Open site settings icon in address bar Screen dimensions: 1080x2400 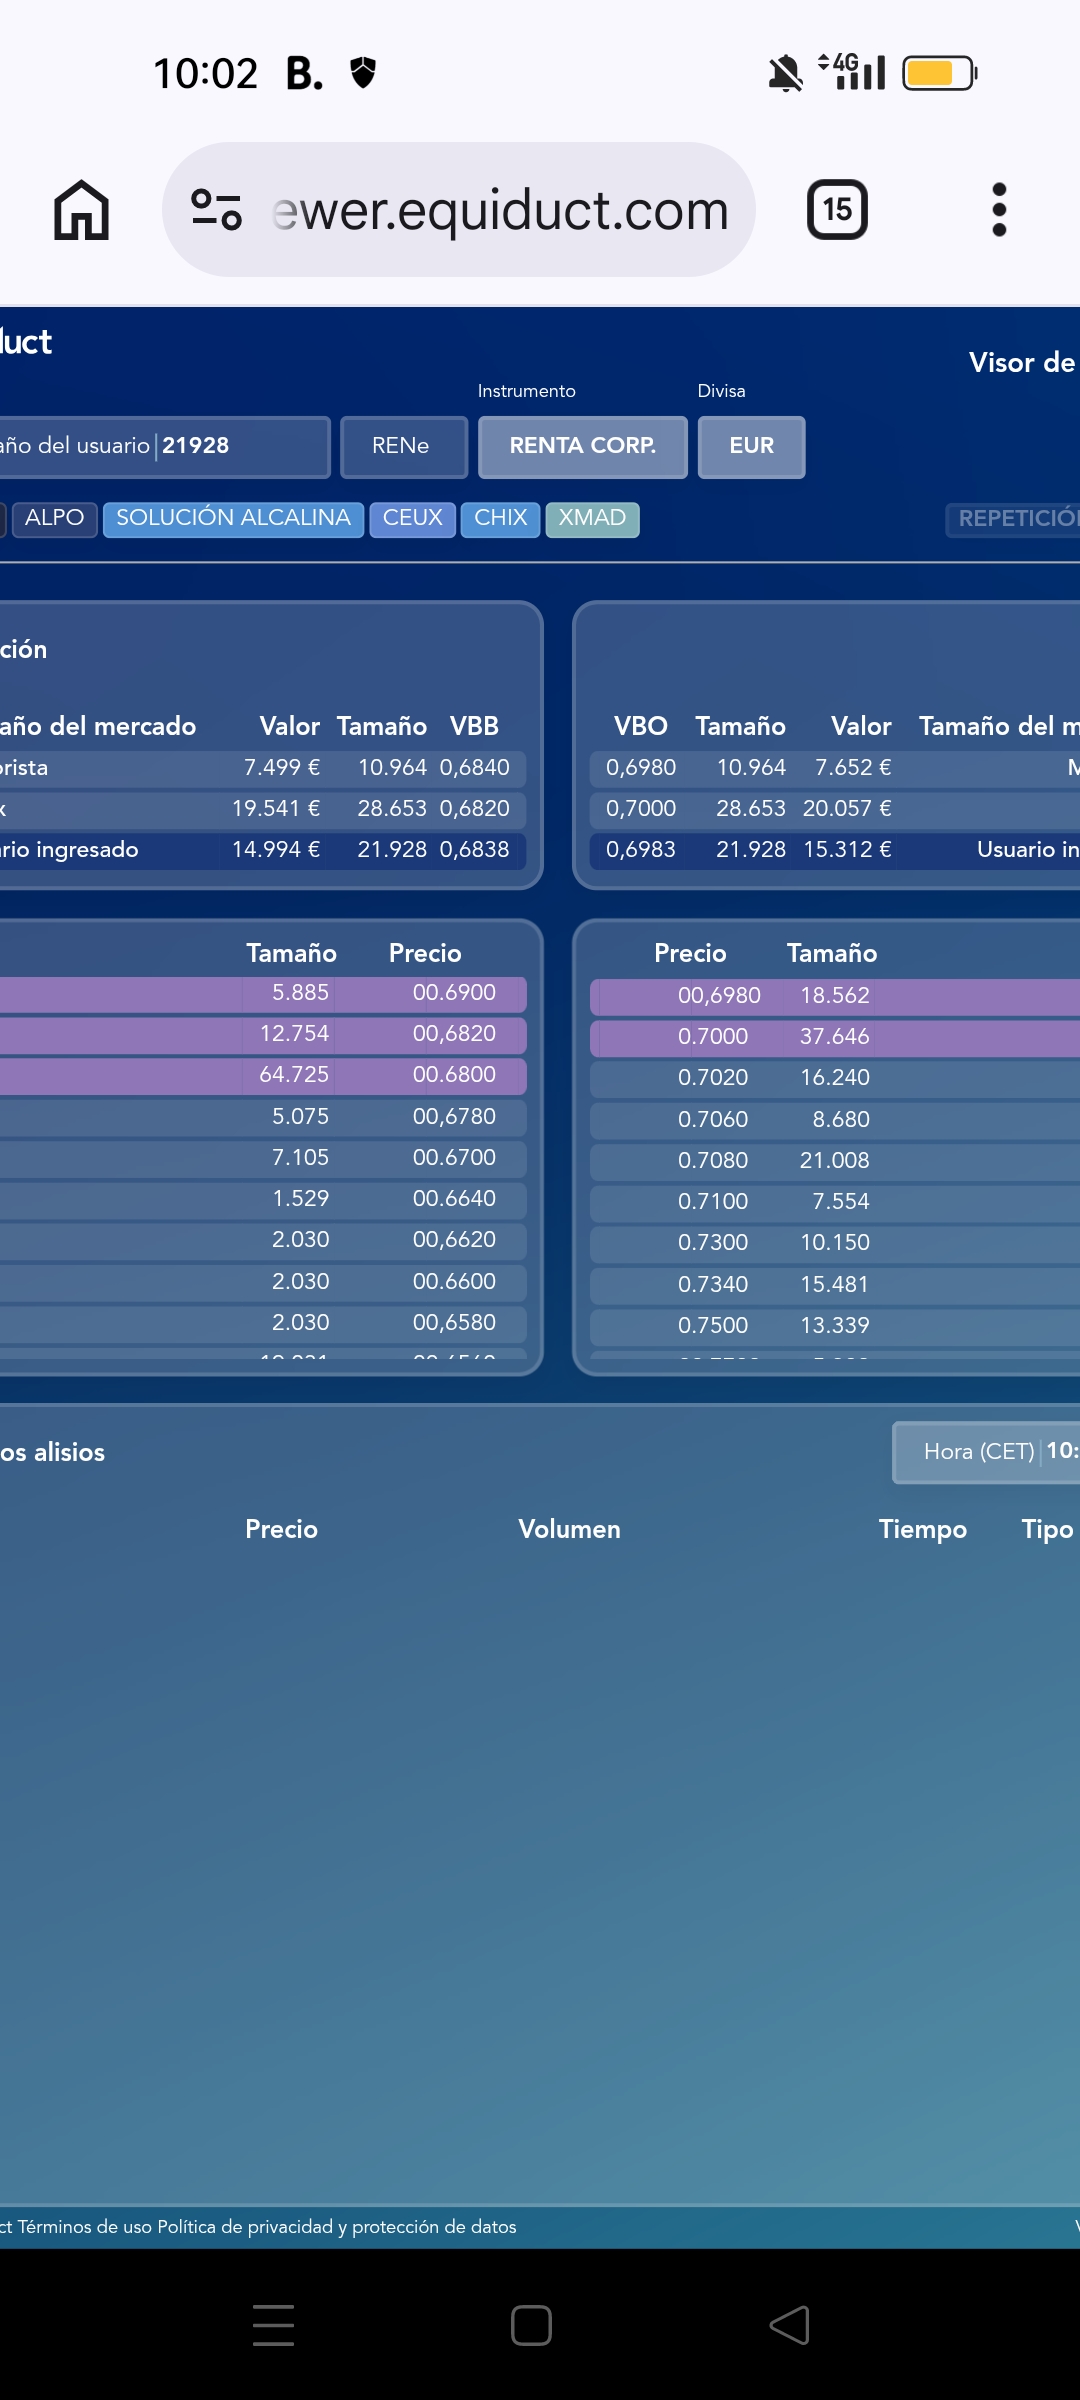click(216, 210)
